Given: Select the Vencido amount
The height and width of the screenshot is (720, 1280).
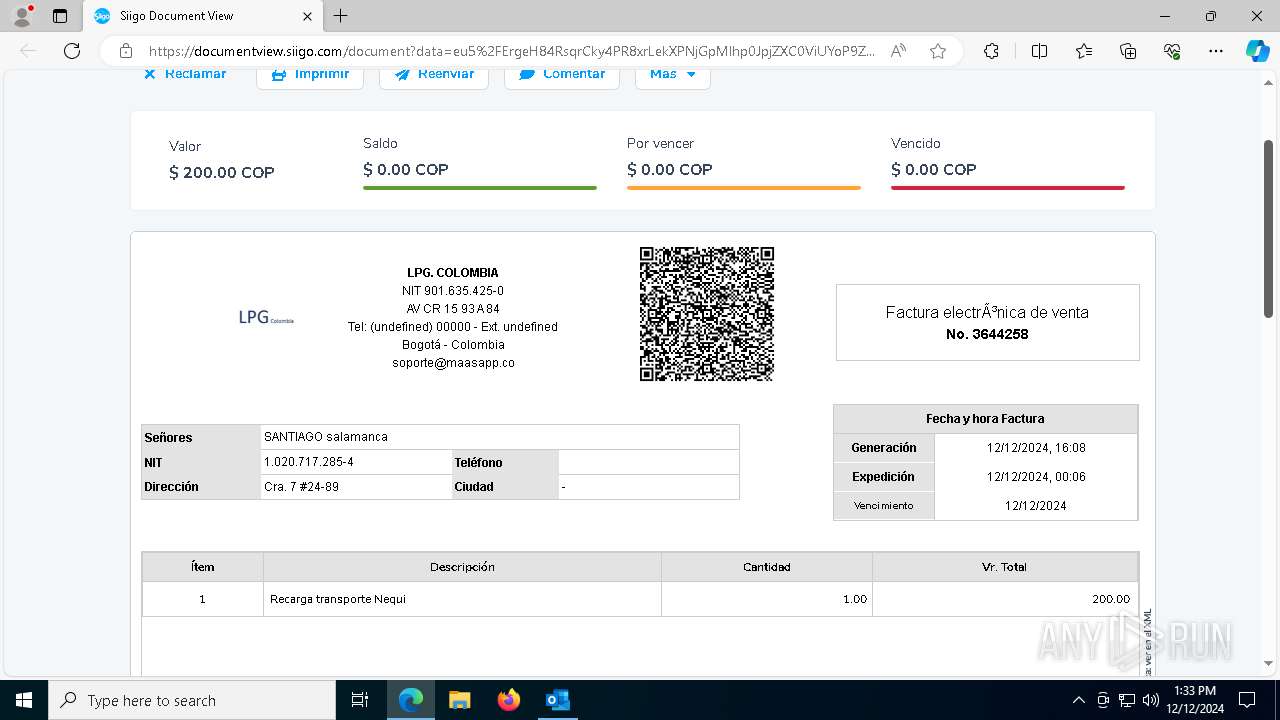Looking at the screenshot, I should pyautogui.click(x=934, y=169).
